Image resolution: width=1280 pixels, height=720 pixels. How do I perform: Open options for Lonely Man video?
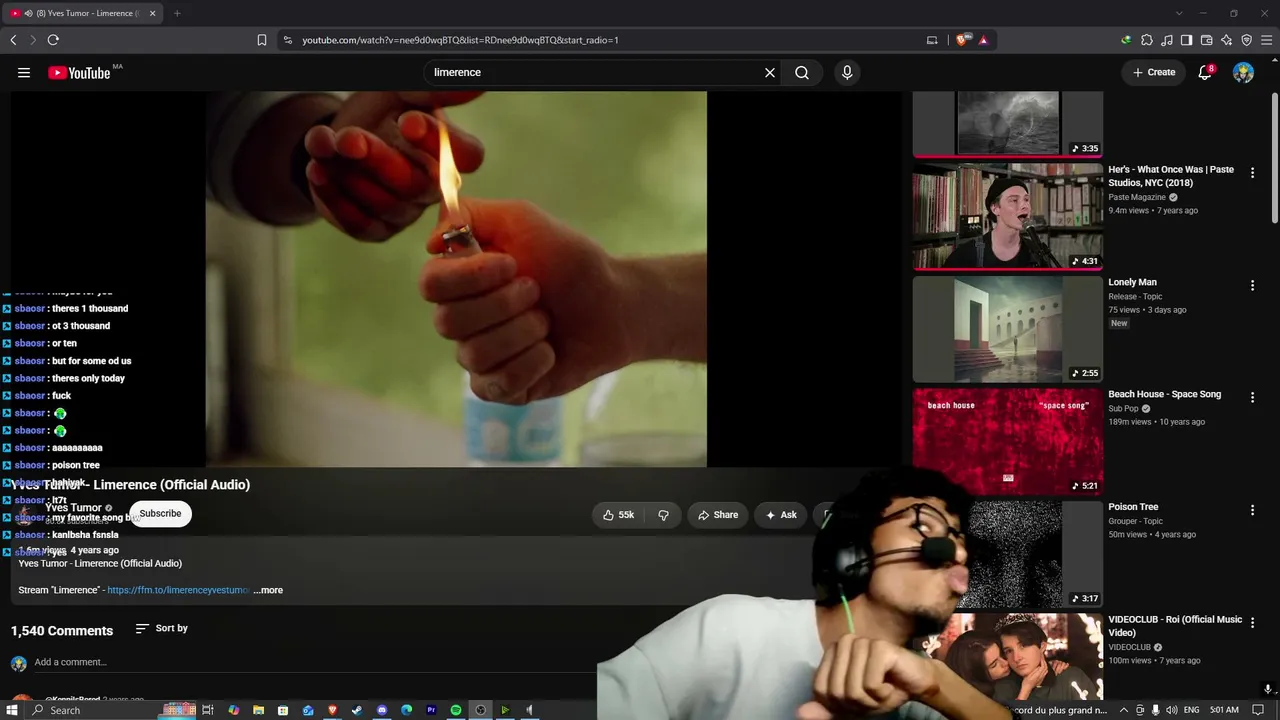(1252, 286)
